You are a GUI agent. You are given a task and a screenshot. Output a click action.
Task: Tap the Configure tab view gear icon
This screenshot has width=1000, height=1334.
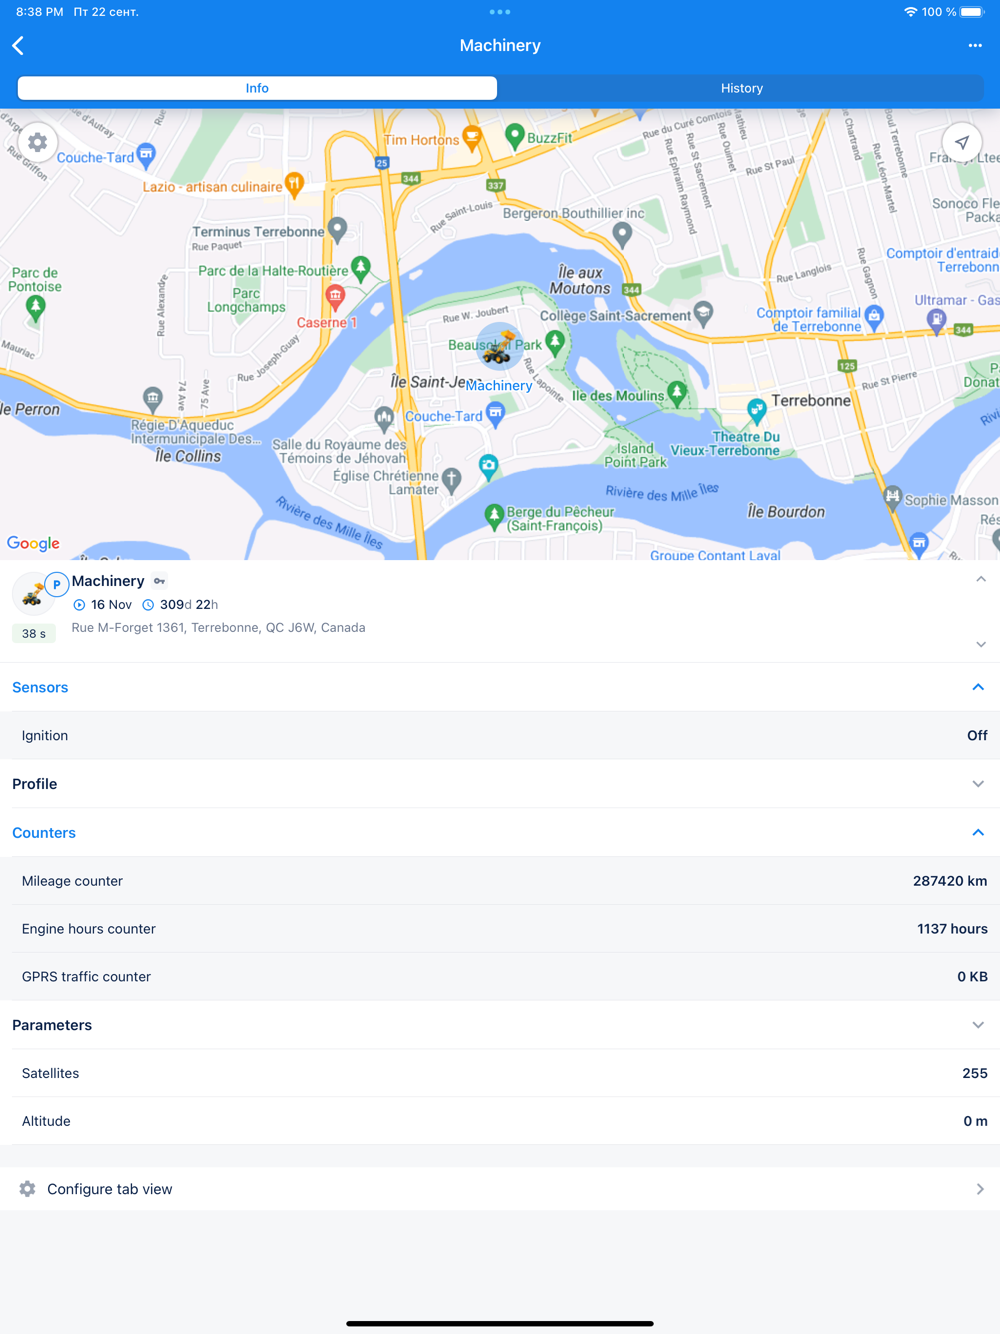pyautogui.click(x=27, y=1189)
